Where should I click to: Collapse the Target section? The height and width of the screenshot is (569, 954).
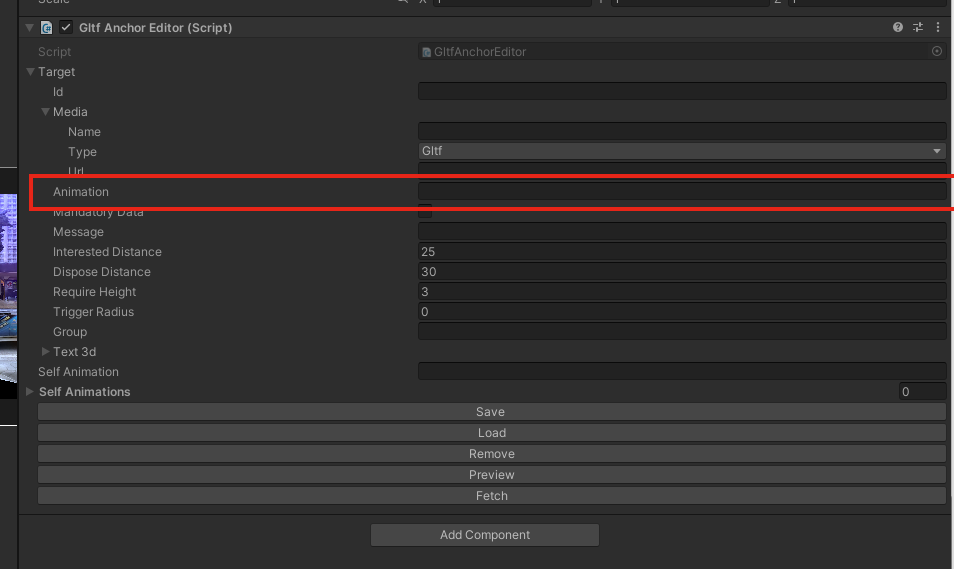(31, 72)
